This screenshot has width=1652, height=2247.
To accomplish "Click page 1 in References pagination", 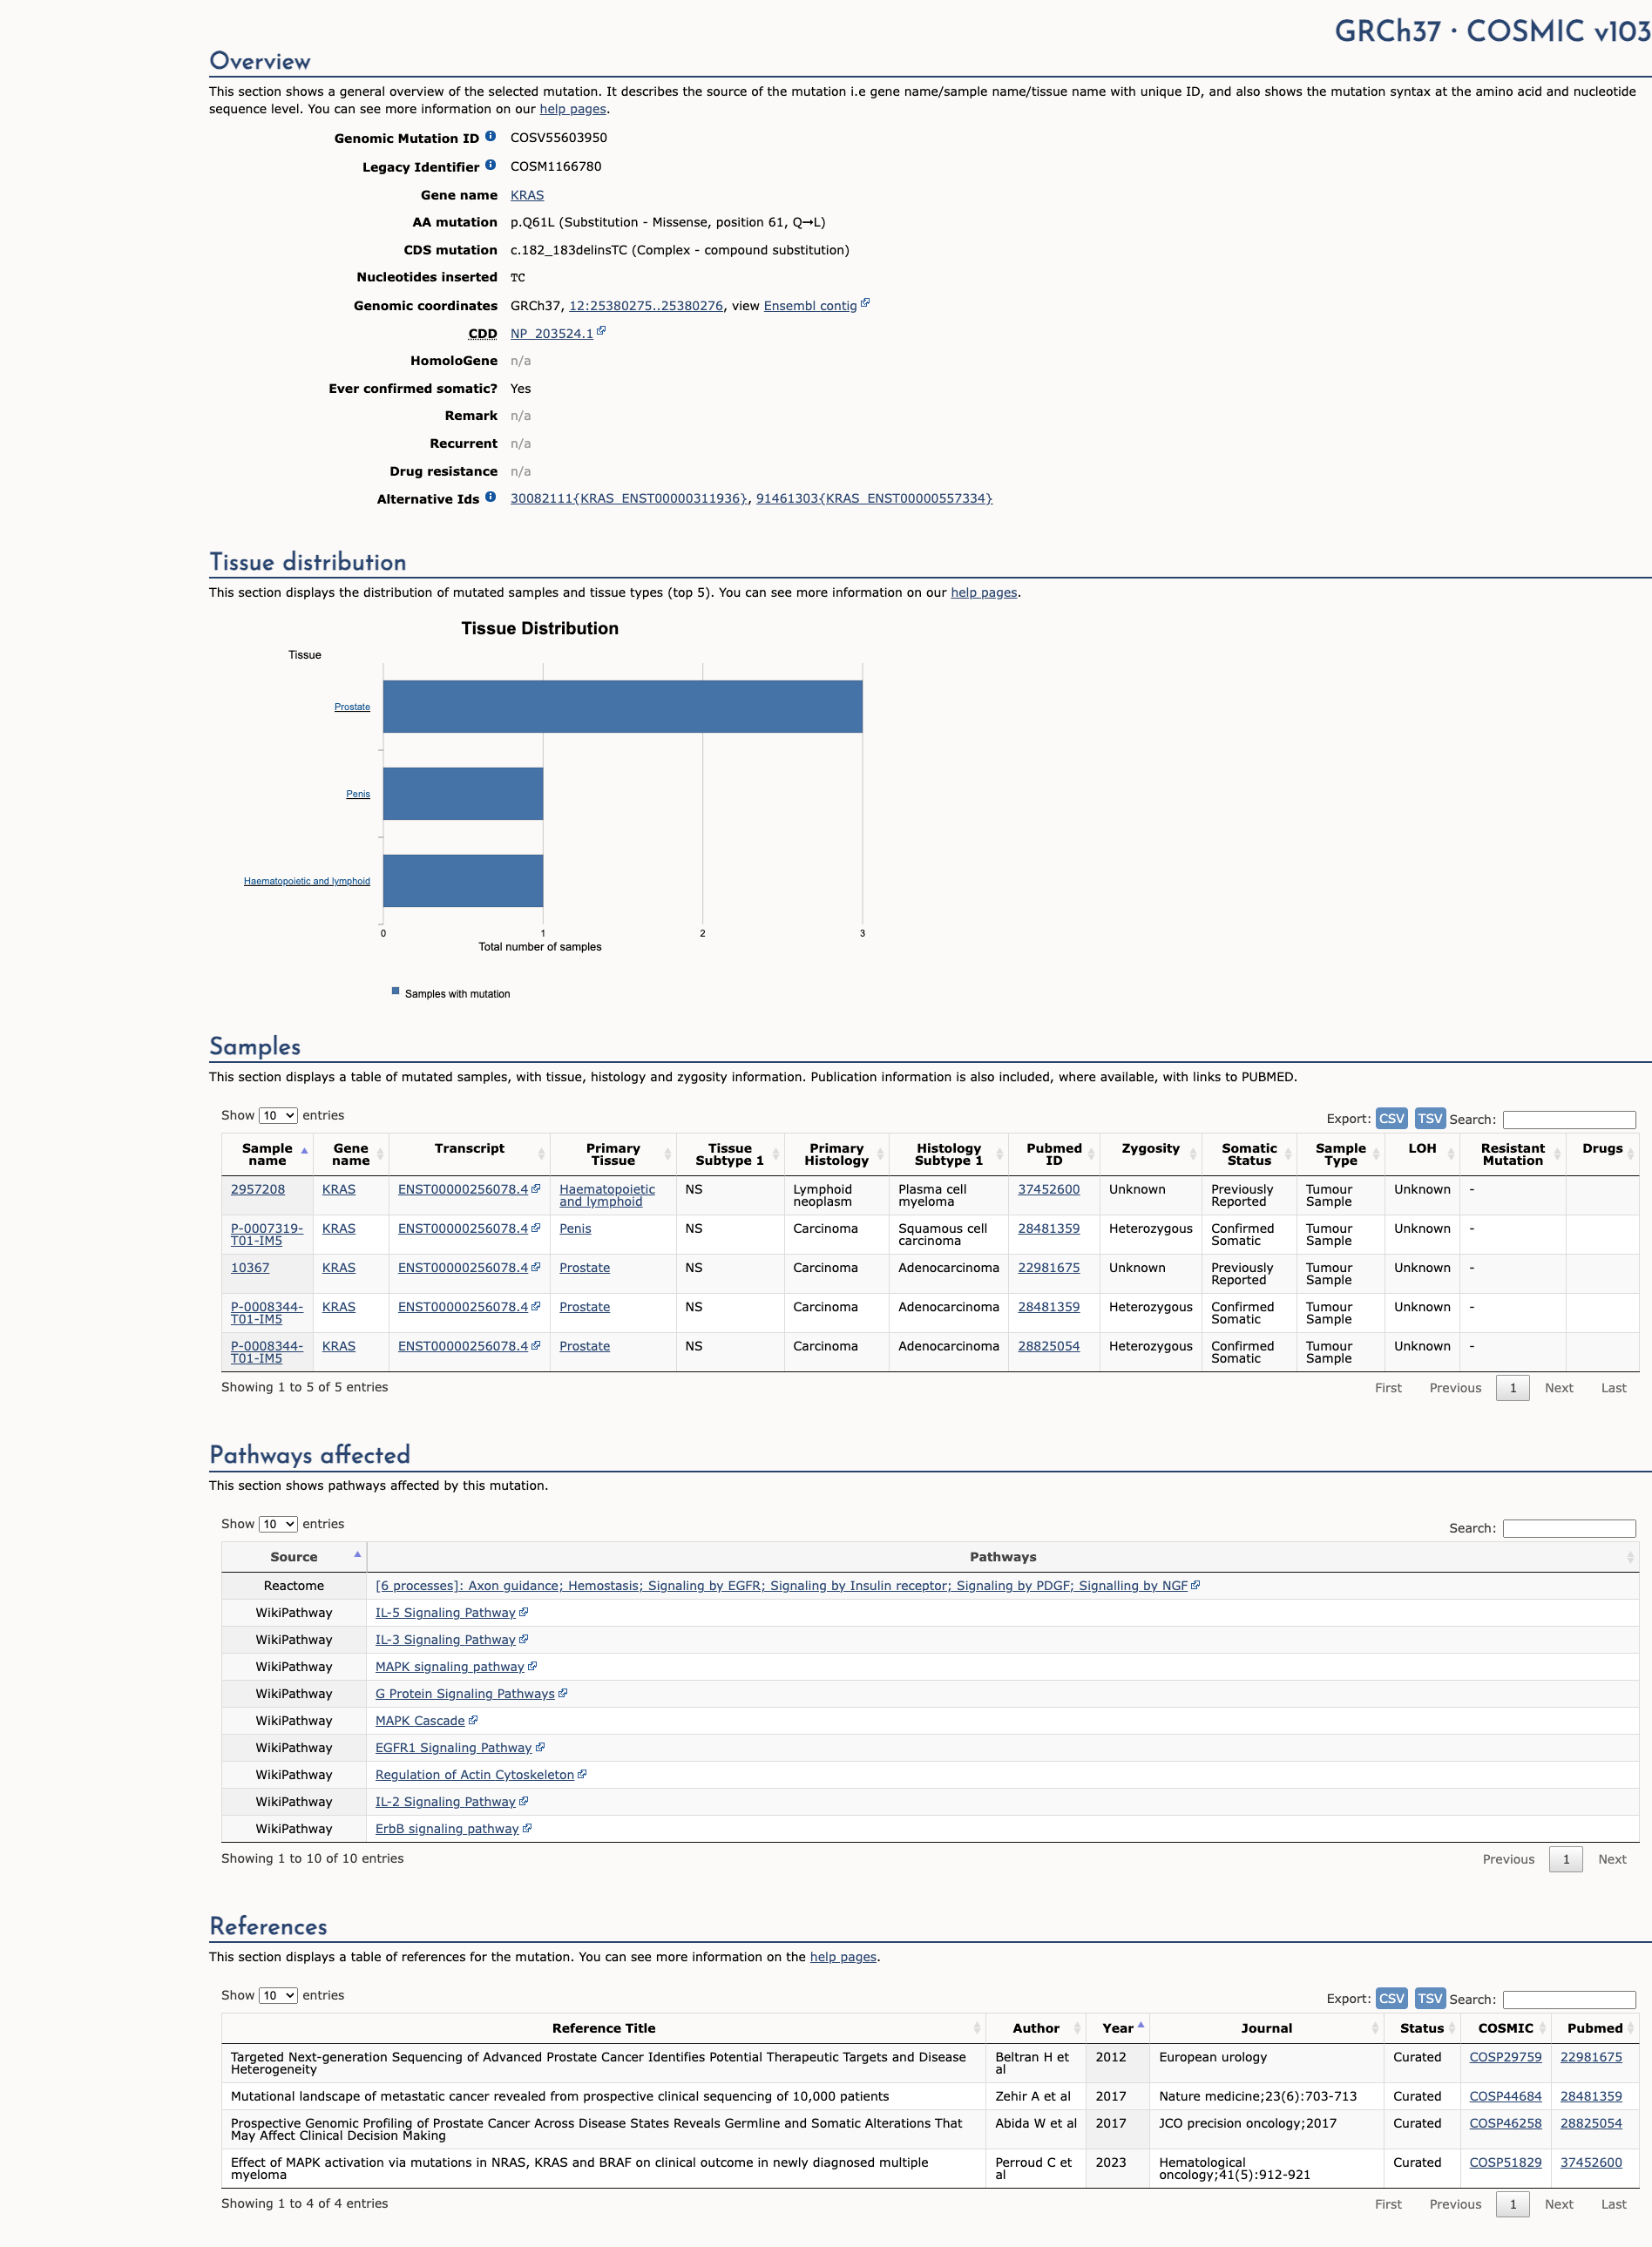I will (1512, 2204).
